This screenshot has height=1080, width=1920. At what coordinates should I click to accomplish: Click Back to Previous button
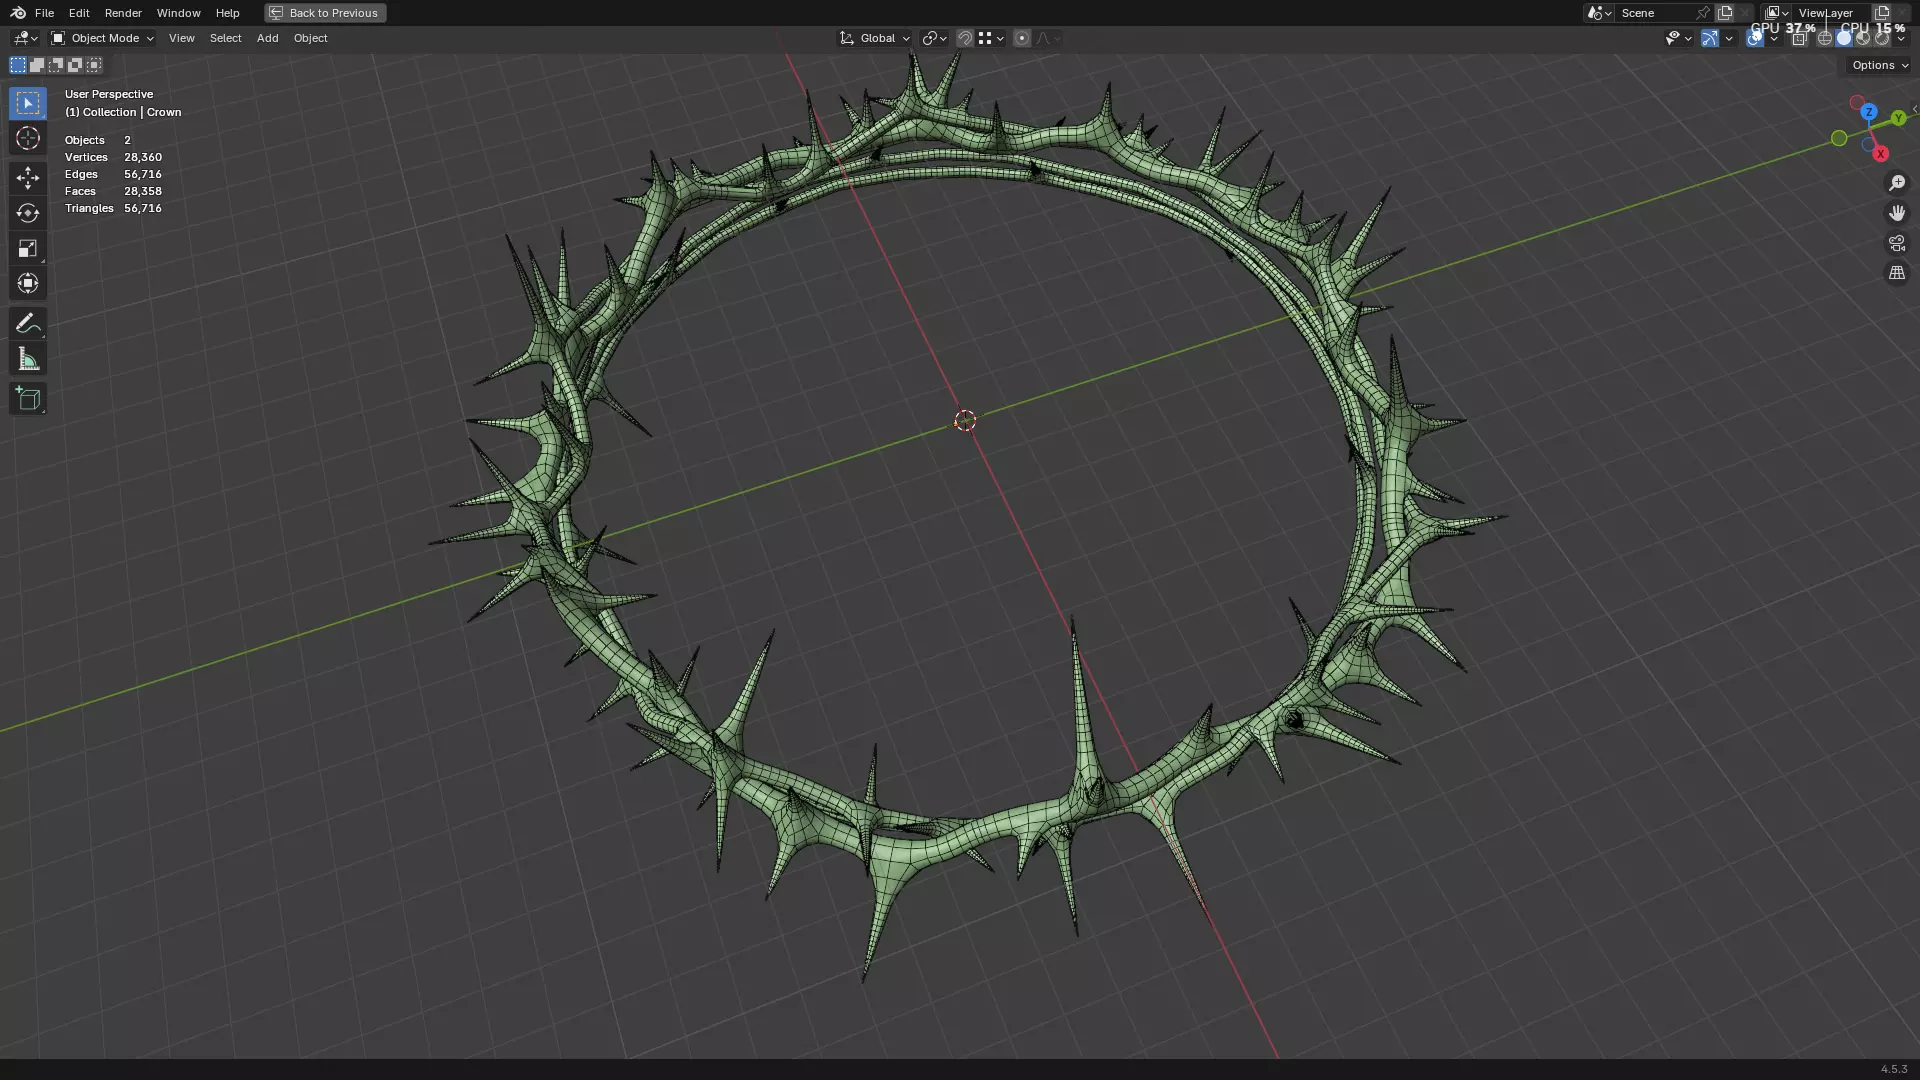pyautogui.click(x=325, y=13)
